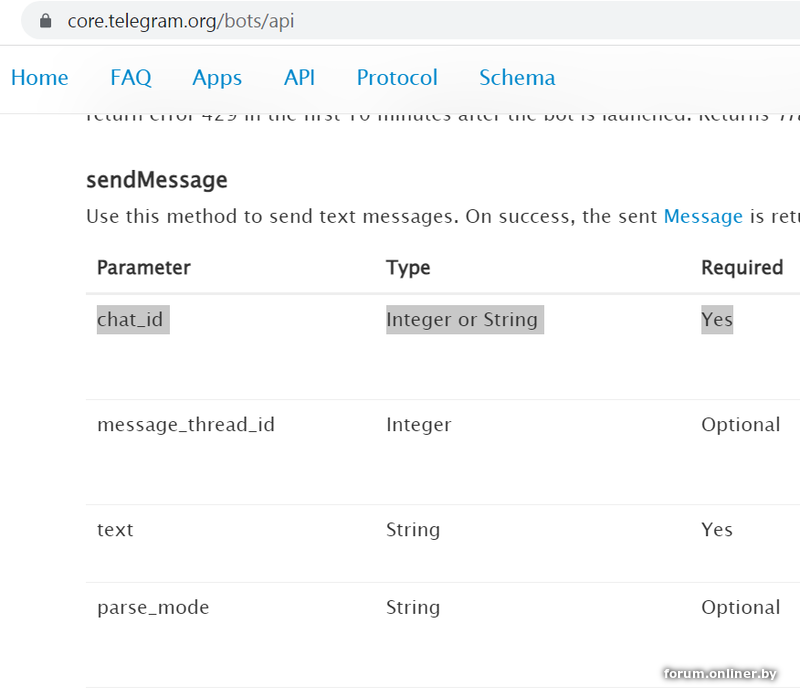This screenshot has width=800, height=697.
Task: Go to the FAQ navigation item
Action: tap(131, 78)
